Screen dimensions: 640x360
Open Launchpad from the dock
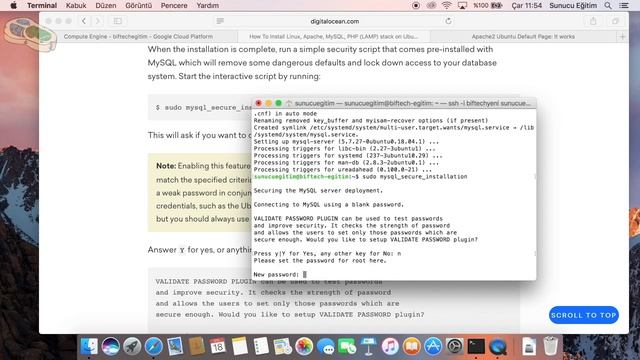132,347
